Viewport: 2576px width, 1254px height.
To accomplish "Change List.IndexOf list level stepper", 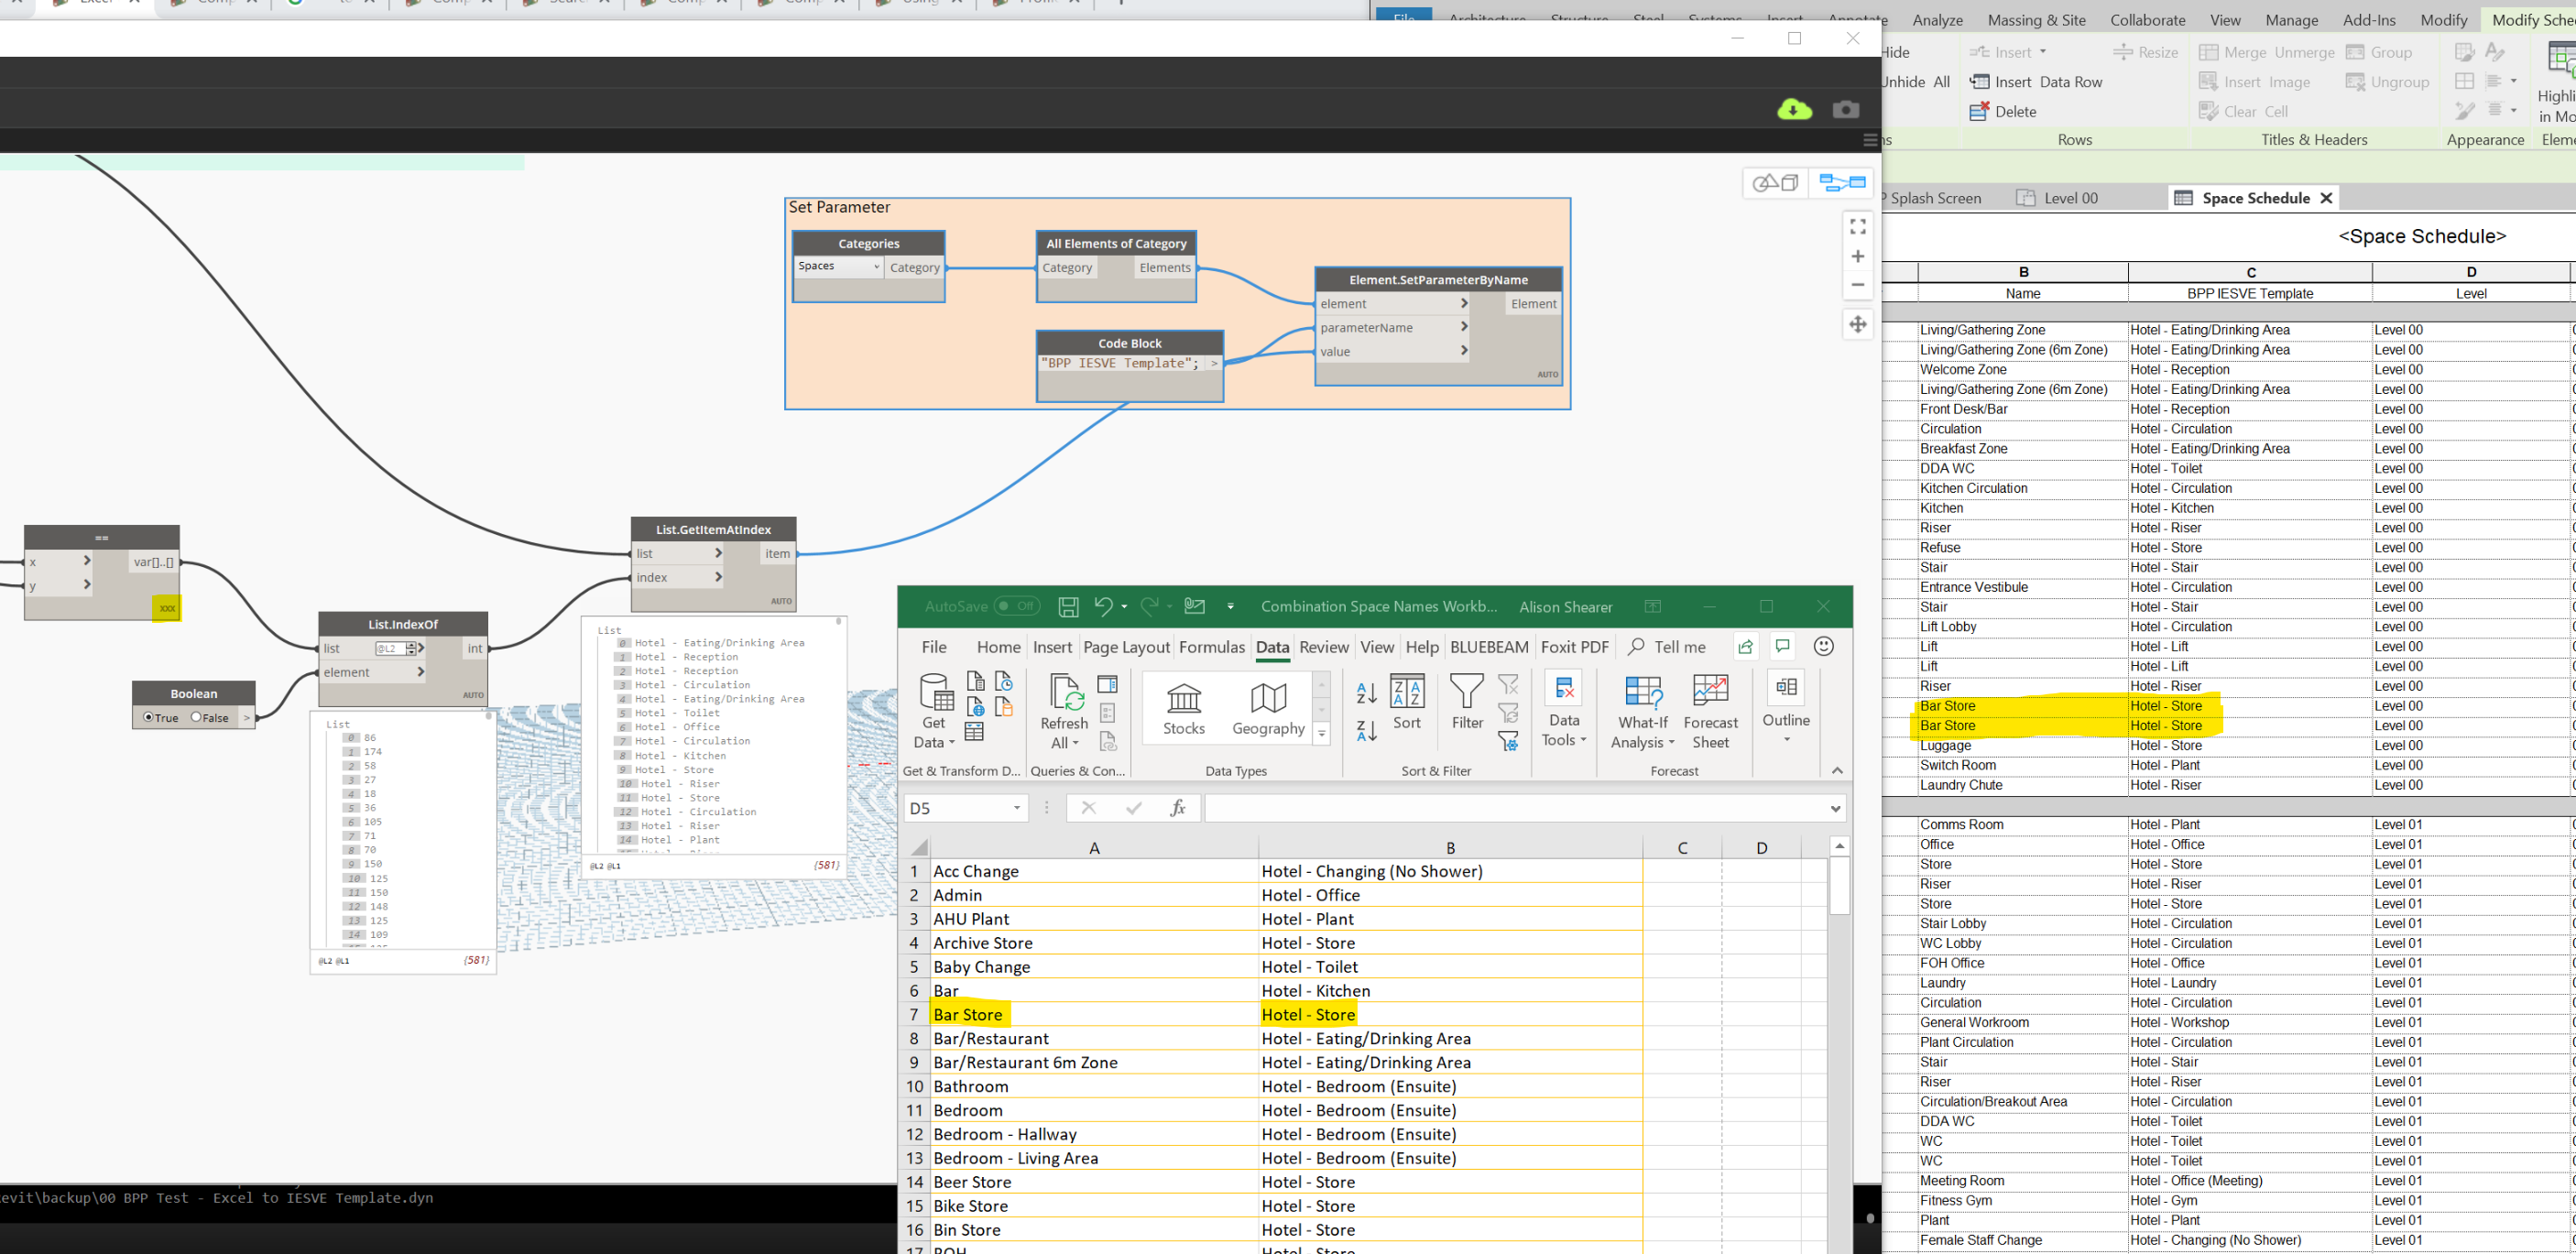I will tap(411, 648).
